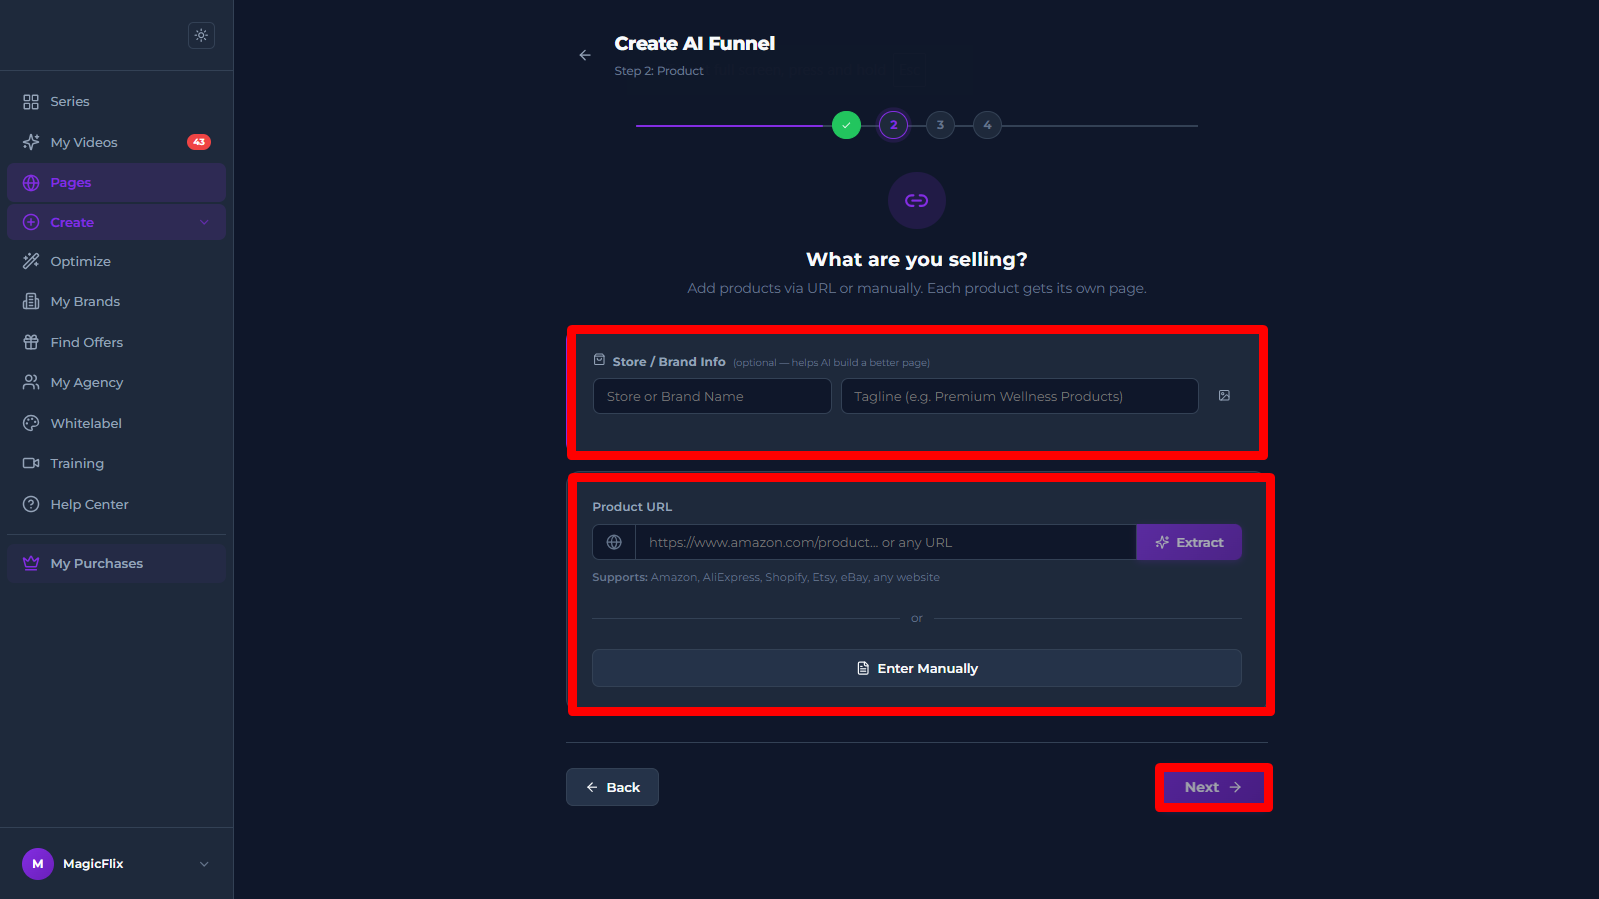Click the Optimize magic wand icon
The width and height of the screenshot is (1599, 899).
tap(31, 261)
